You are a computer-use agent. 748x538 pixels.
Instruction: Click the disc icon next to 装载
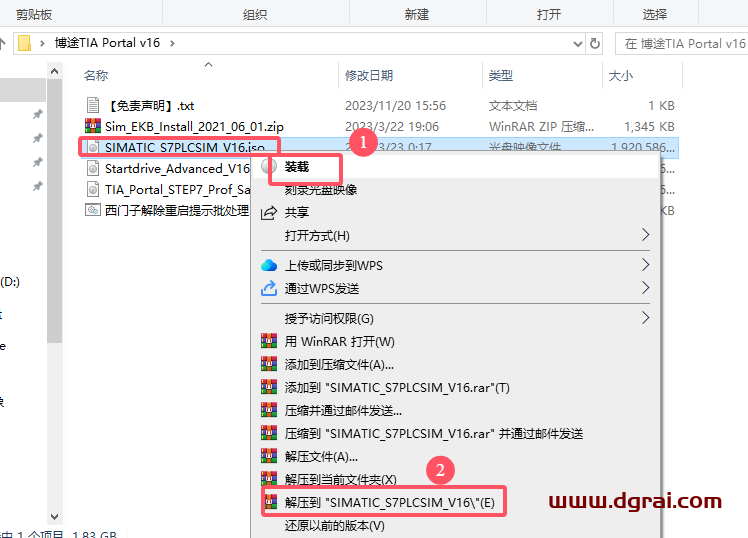click(269, 166)
